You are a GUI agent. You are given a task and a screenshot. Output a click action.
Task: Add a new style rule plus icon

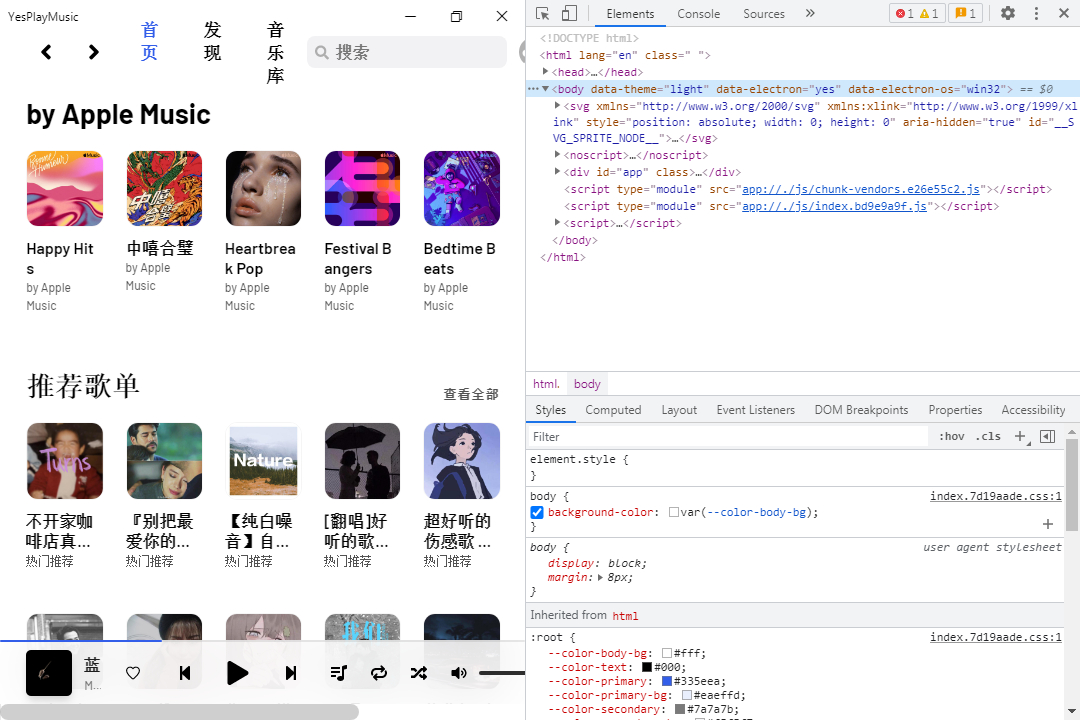pos(1020,436)
